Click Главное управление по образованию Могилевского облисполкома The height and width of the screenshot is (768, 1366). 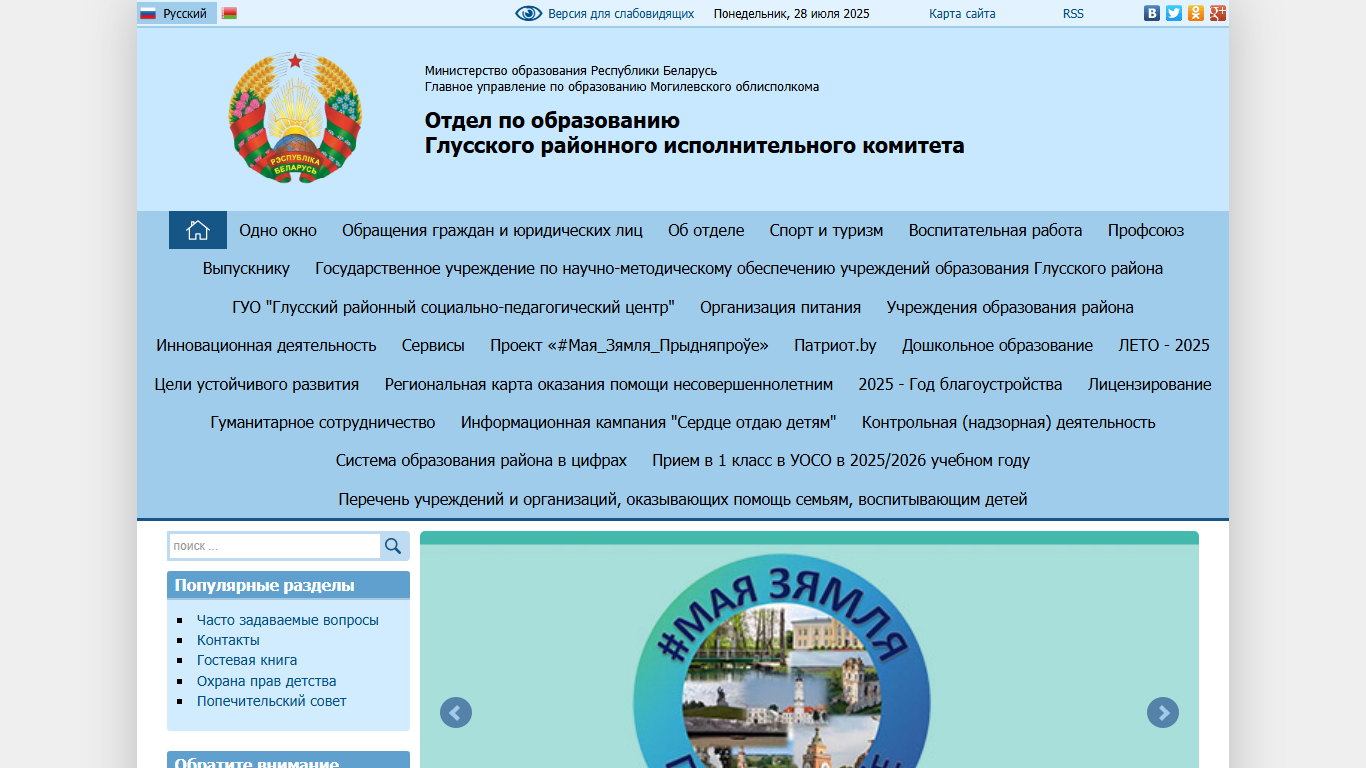point(622,87)
